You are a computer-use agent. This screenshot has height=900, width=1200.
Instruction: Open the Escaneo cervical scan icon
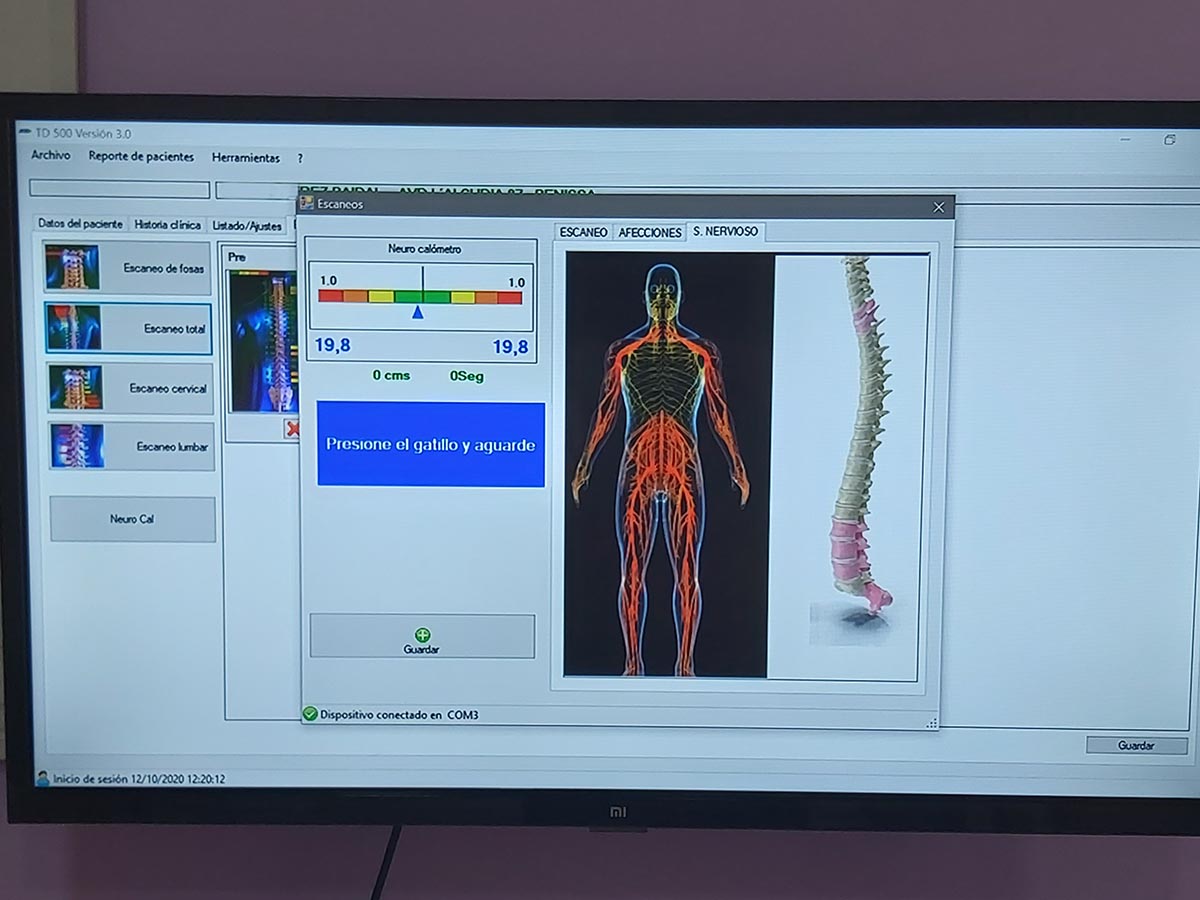click(75, 388)
